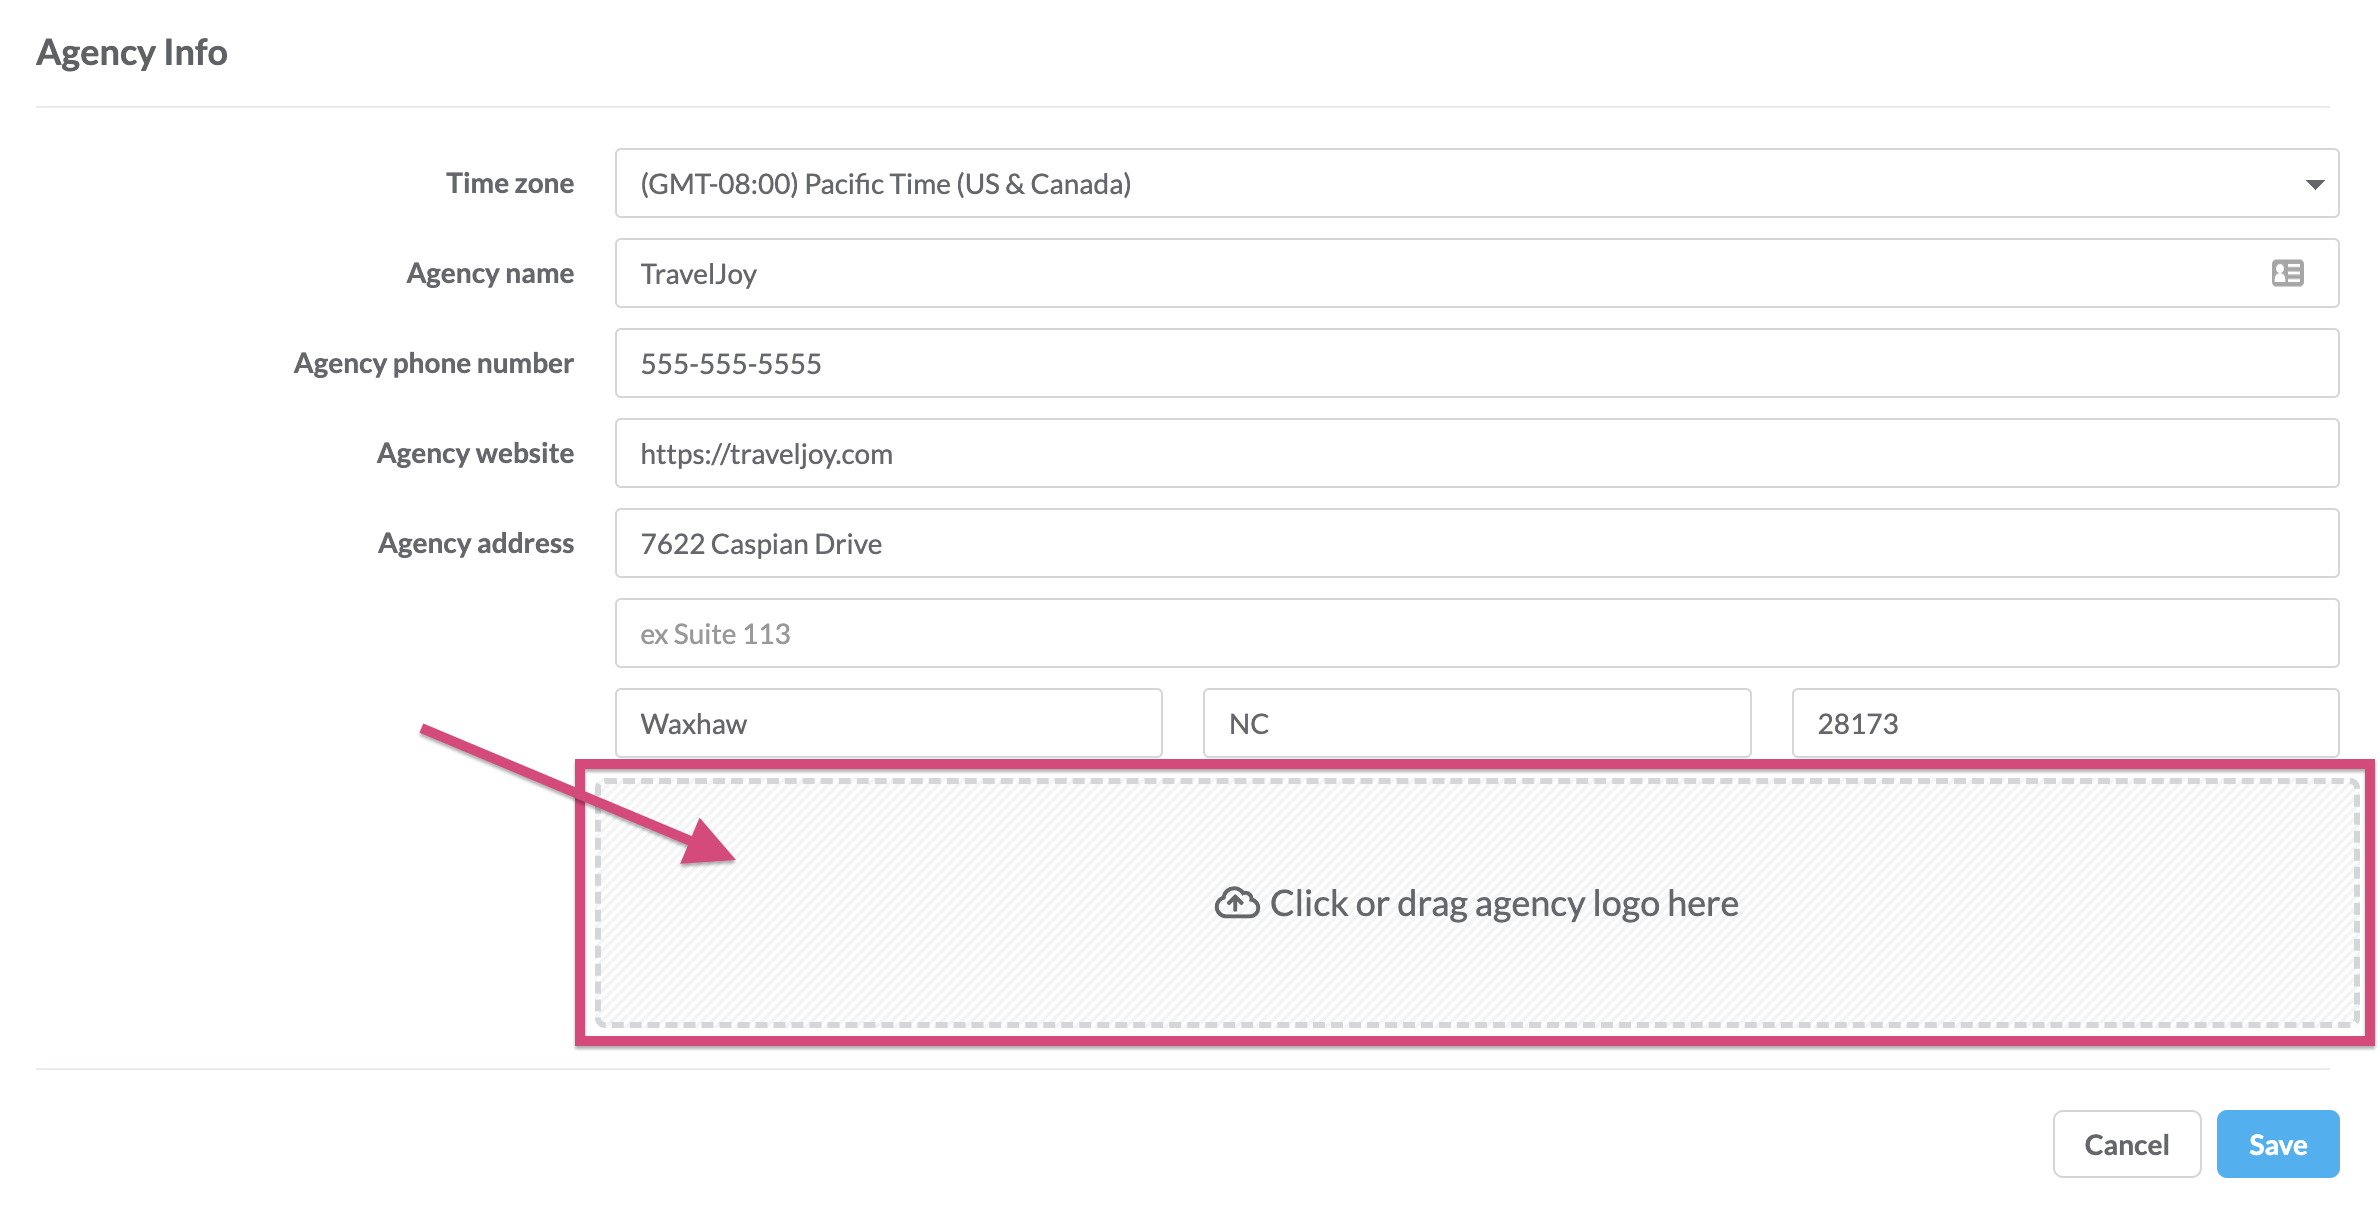Cancel agency info changes

[2127, 1144]
